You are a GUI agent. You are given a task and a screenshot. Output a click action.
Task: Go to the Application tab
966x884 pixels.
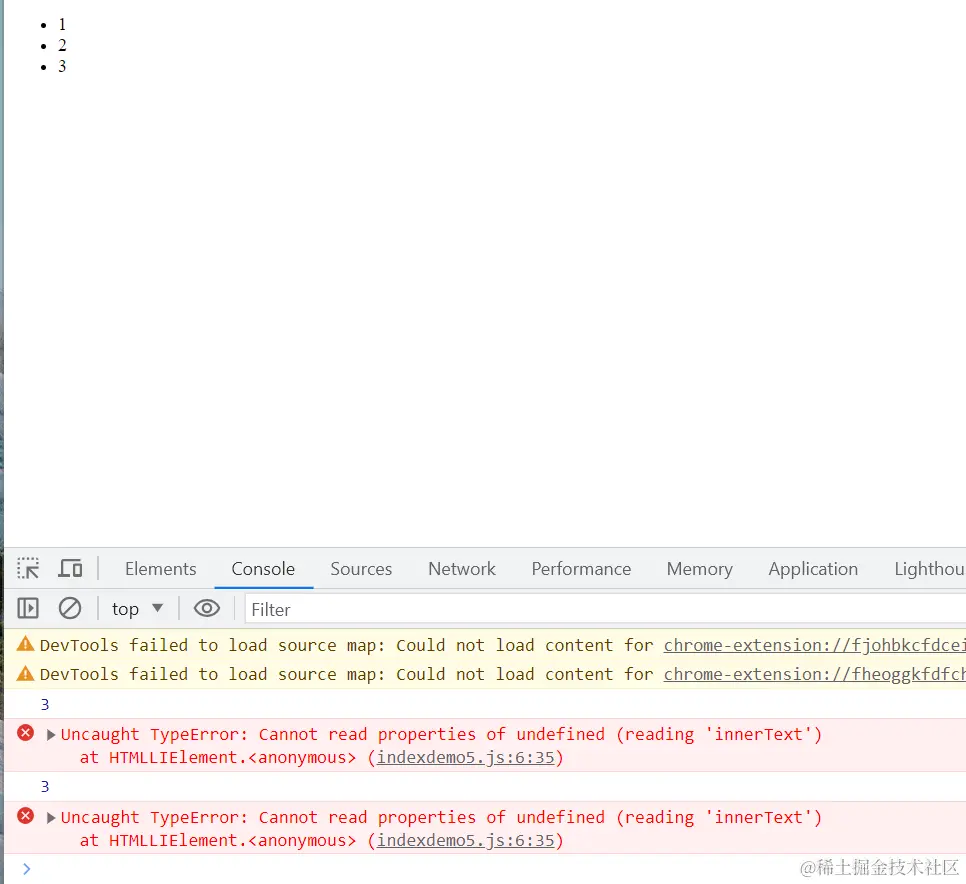click(x=813, y=569)
